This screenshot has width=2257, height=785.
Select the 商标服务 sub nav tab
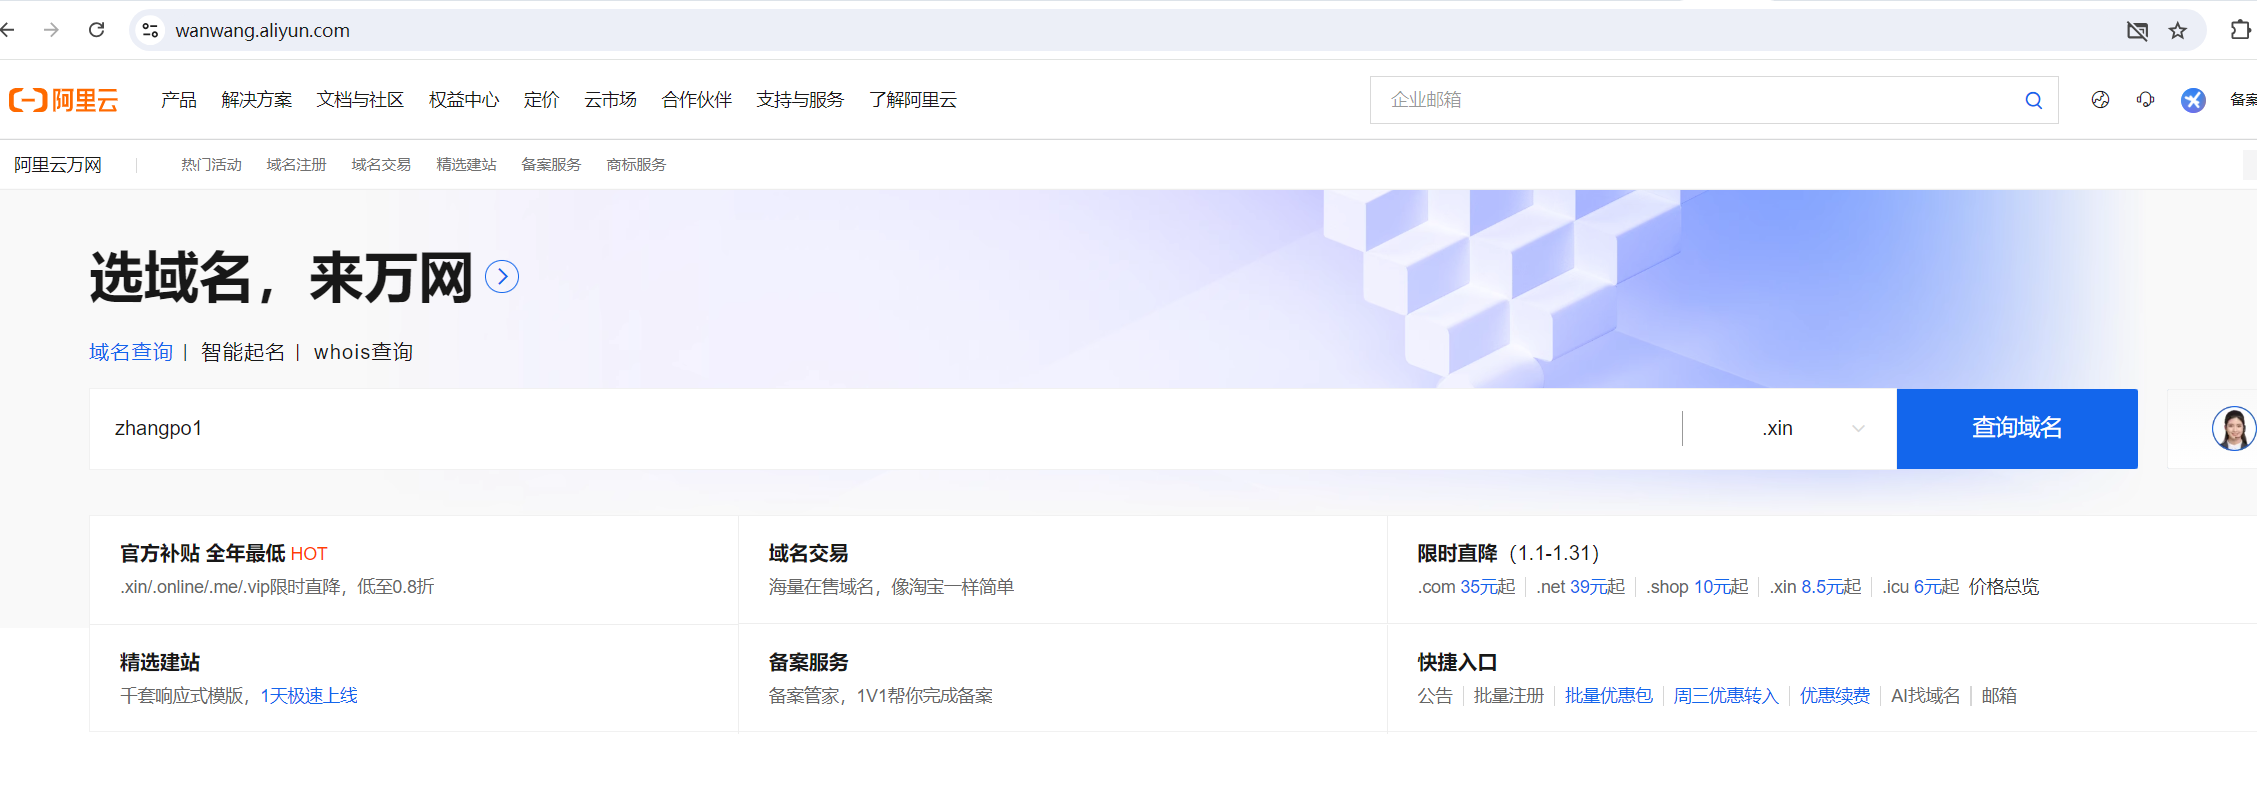tap(636, 165)
